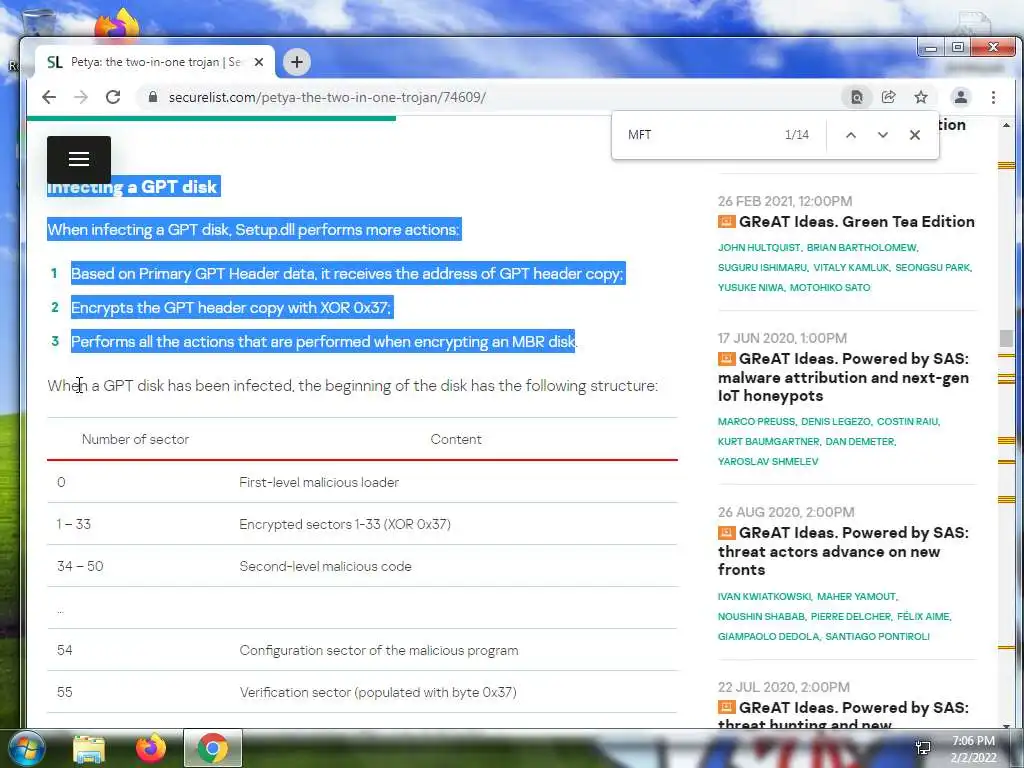
Task: Click the find-in-page magnifier icon in address bar
Action: [x=856, y=97]
